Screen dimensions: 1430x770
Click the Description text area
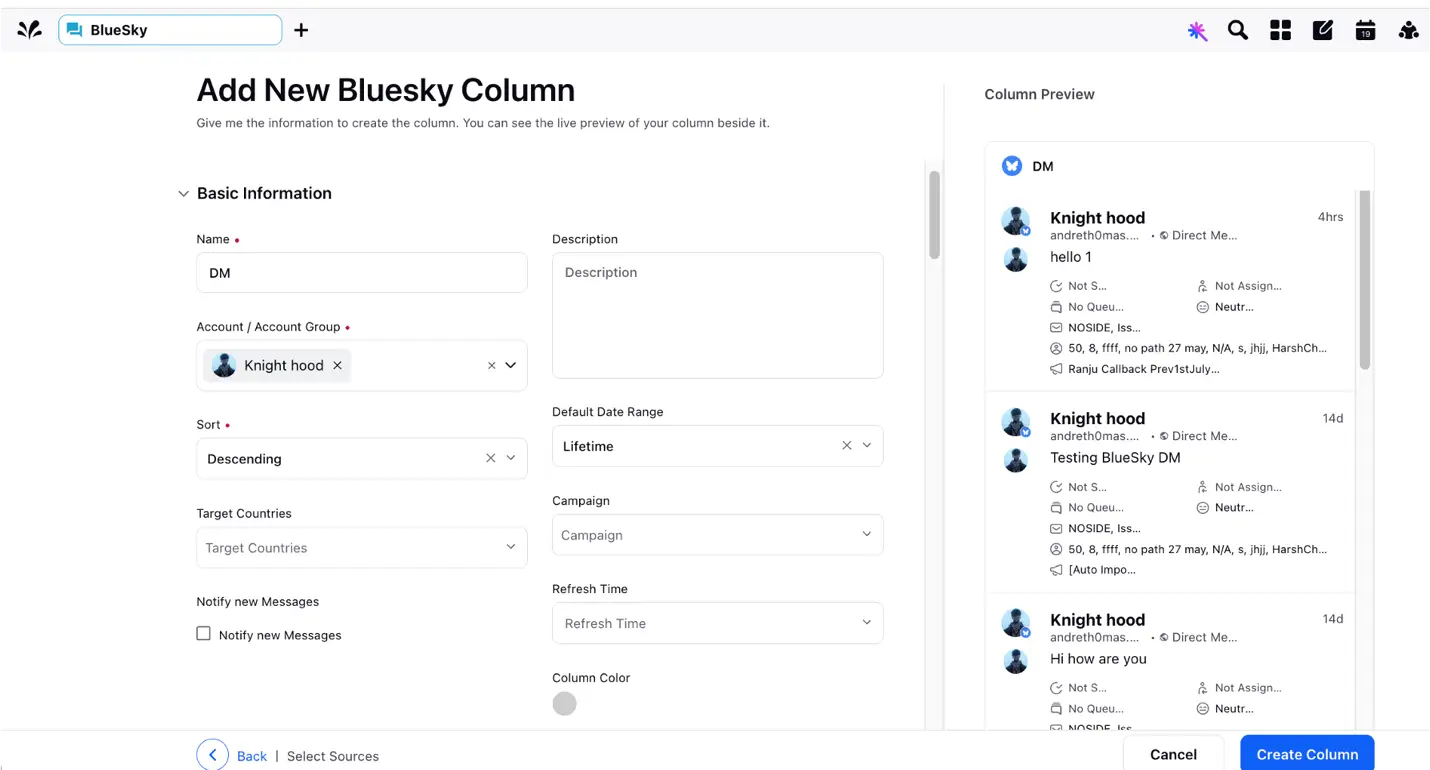coord(718,315)
